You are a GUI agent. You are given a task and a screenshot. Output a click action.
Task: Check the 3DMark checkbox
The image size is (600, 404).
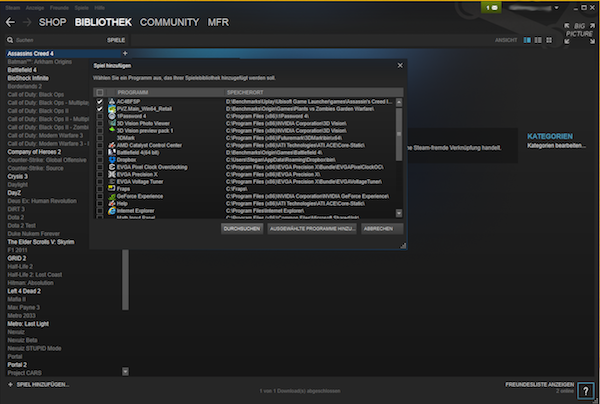(100, 138)
